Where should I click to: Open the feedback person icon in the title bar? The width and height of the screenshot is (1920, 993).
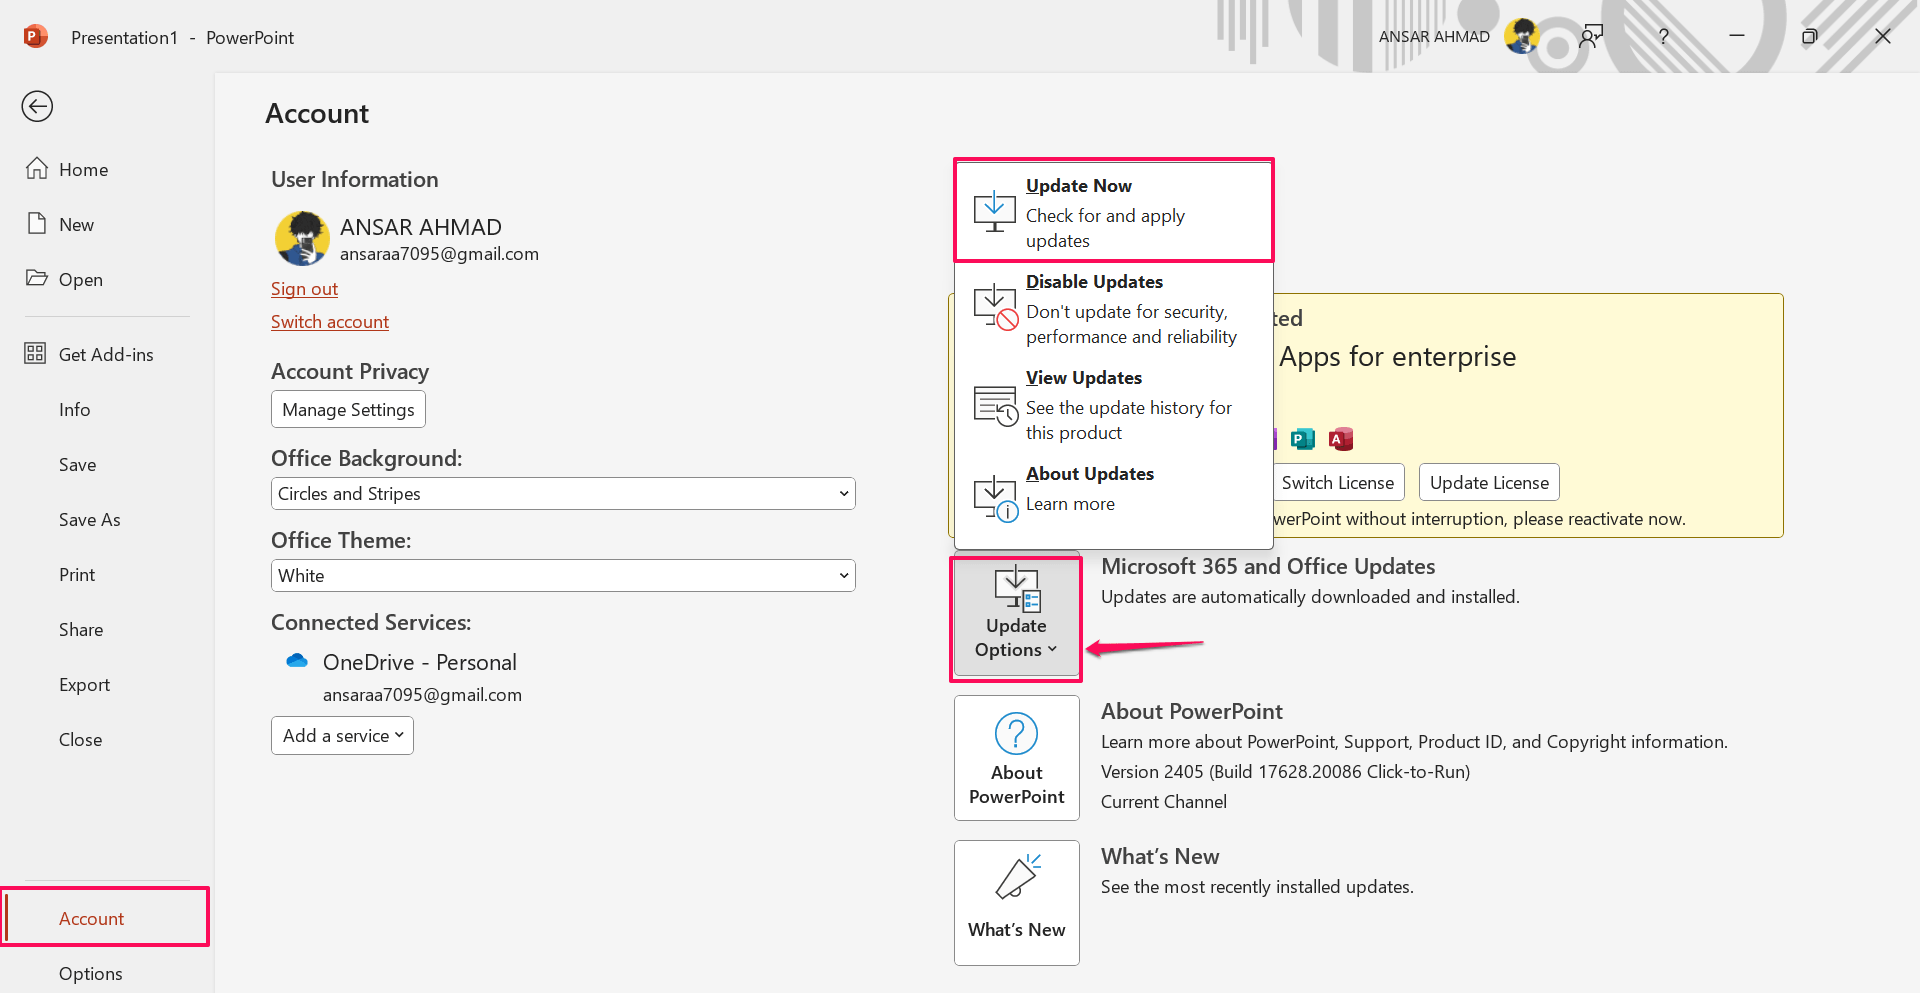pyautogui.click(x=1591, y=36)
